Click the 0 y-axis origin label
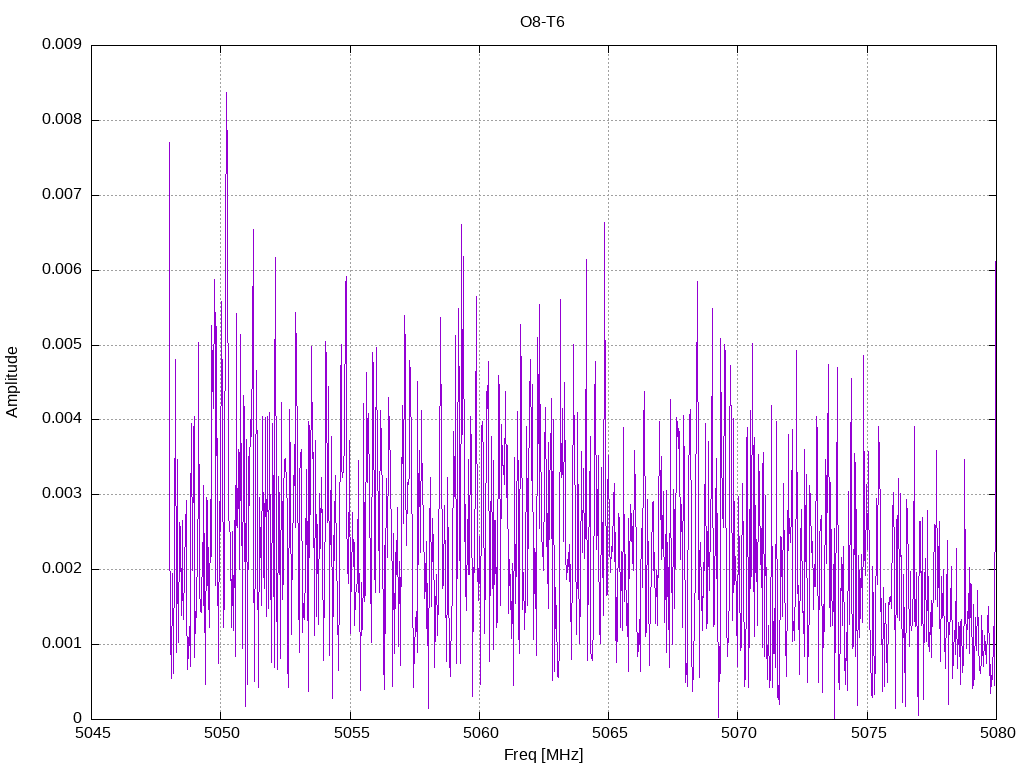This screenshot has width=1024, height=768. (78, 718)
